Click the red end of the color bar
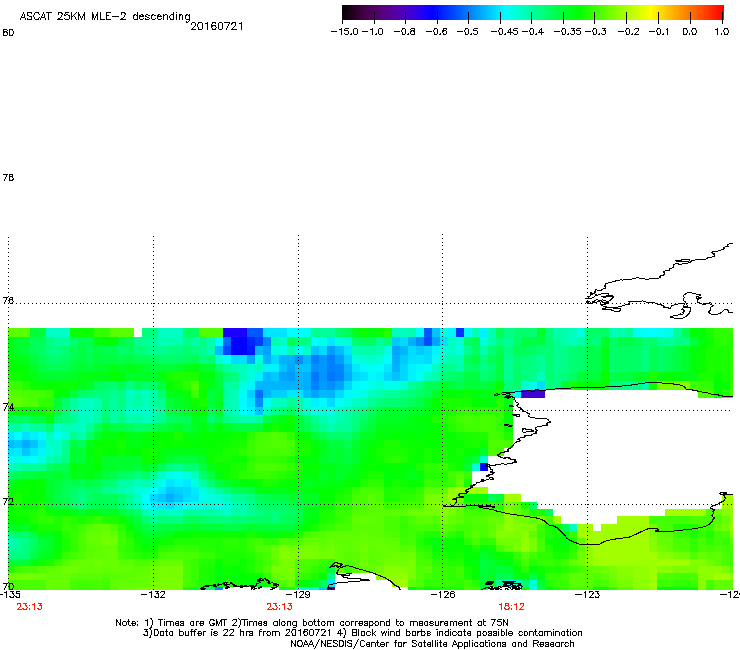 pos(718,13)
